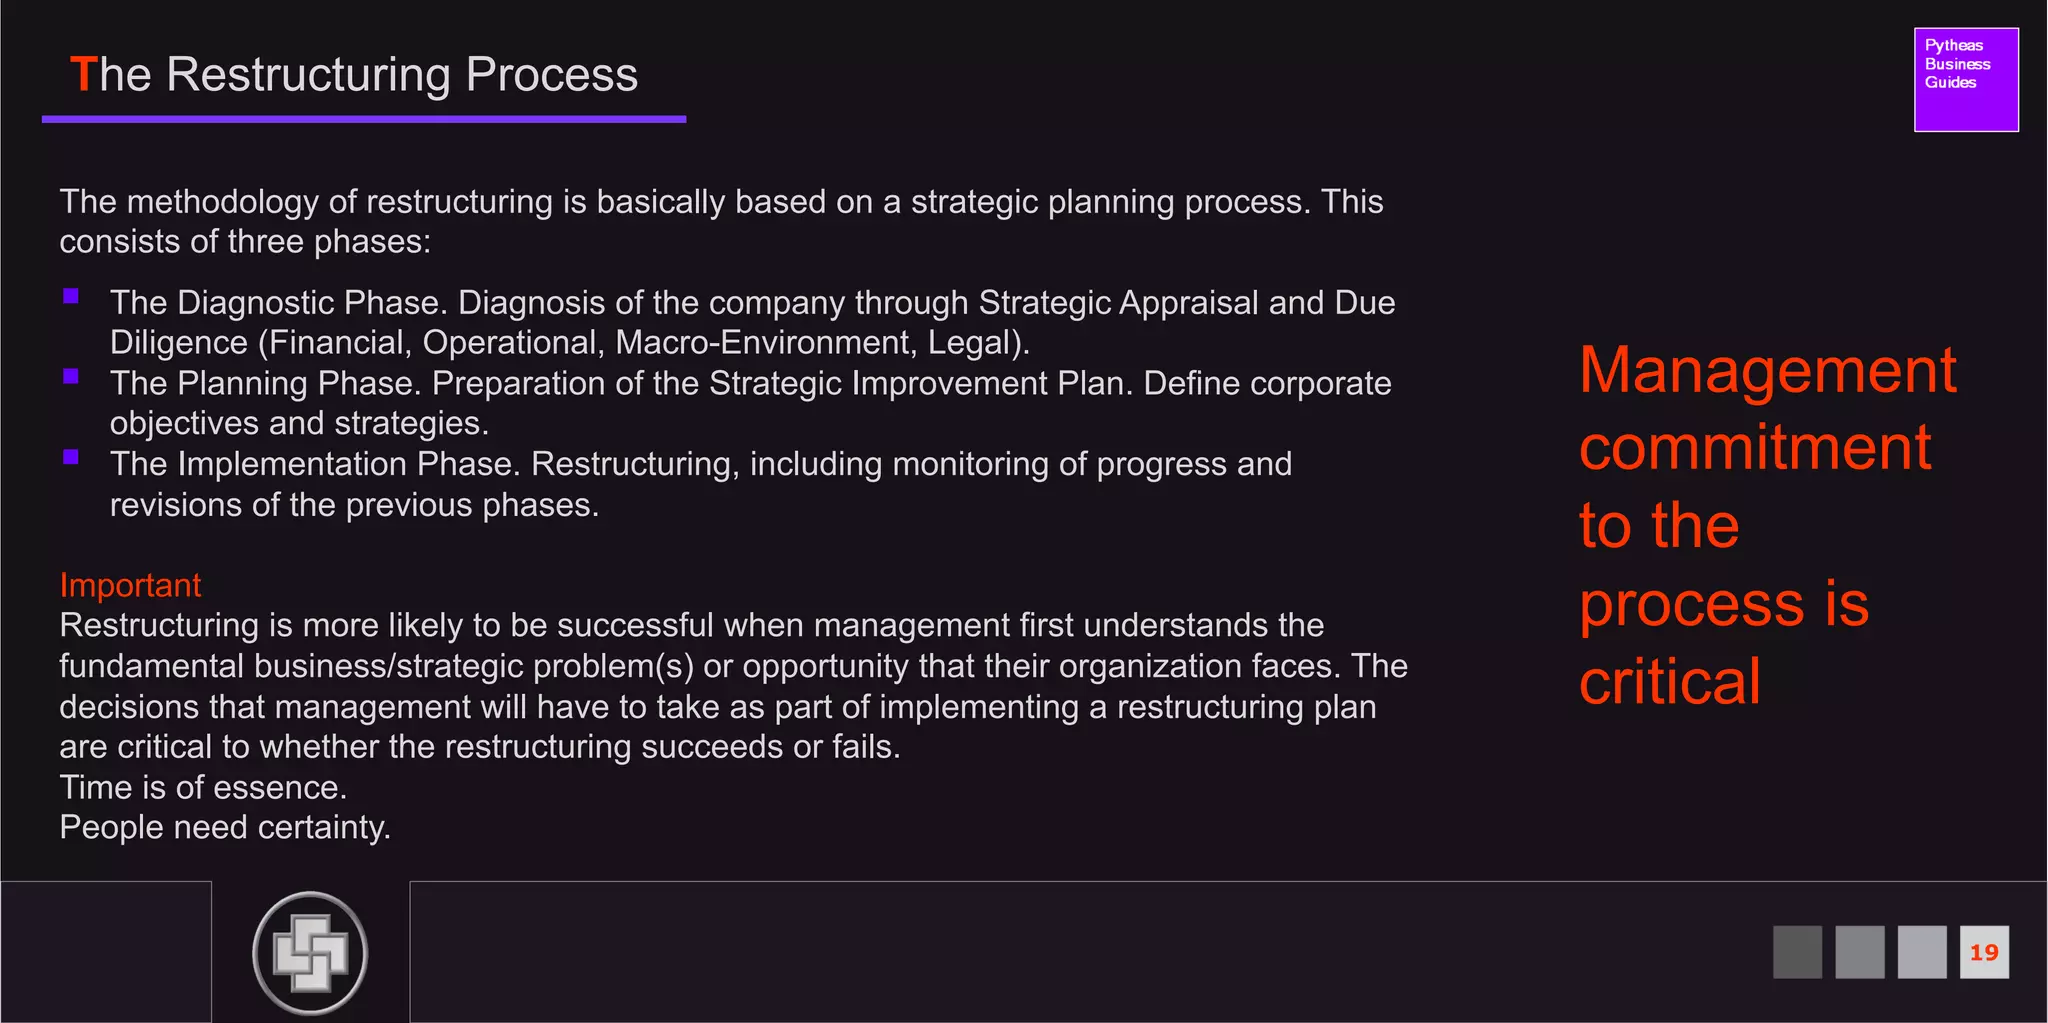Click the purple bullet beside Implementation Phase
The image size is (2048, 1023).
point(71,457)
